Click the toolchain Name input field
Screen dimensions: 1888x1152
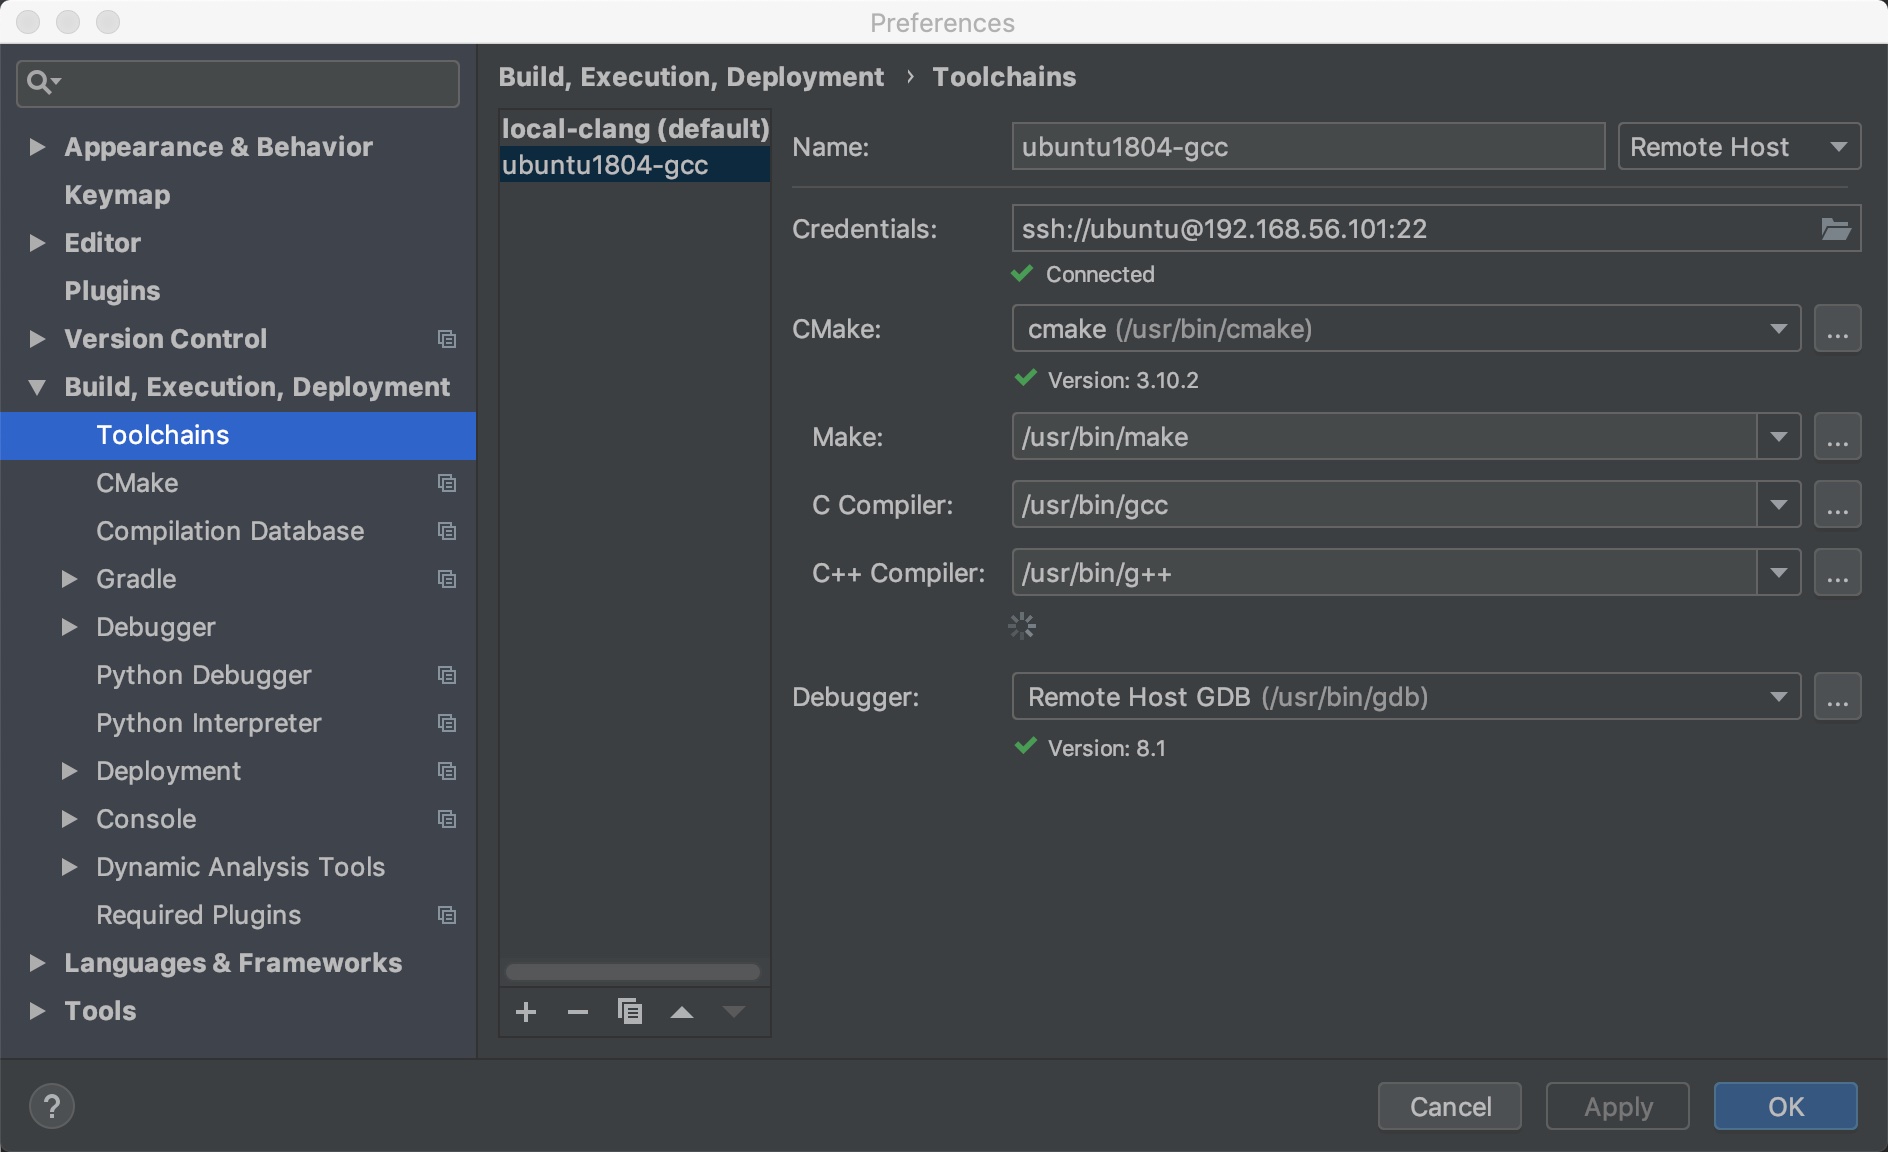(1307, 147)
